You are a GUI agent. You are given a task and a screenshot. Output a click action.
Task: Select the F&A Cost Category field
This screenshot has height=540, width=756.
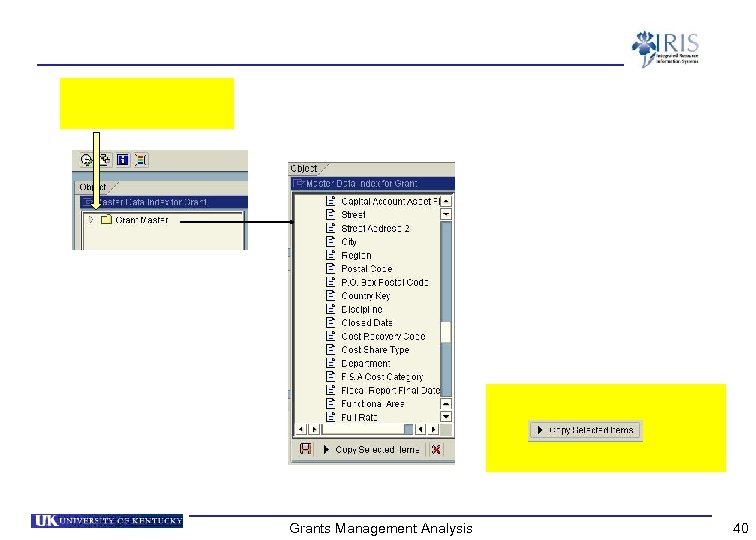(x=382, y=377)
